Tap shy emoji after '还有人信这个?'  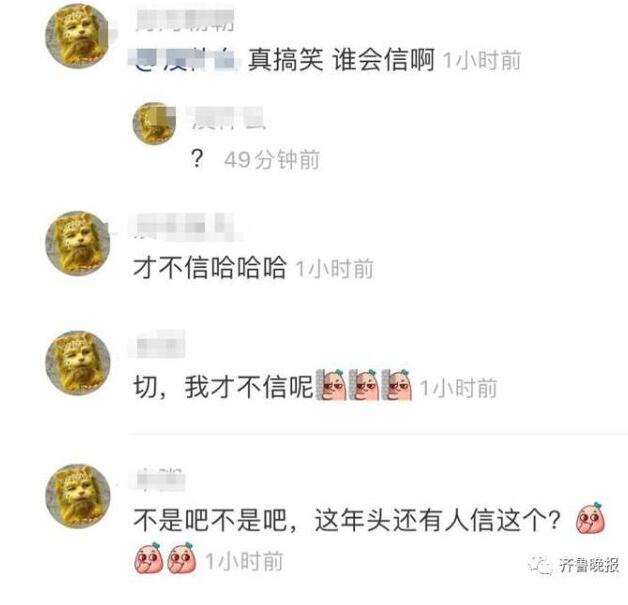click(x=590, y=518)
